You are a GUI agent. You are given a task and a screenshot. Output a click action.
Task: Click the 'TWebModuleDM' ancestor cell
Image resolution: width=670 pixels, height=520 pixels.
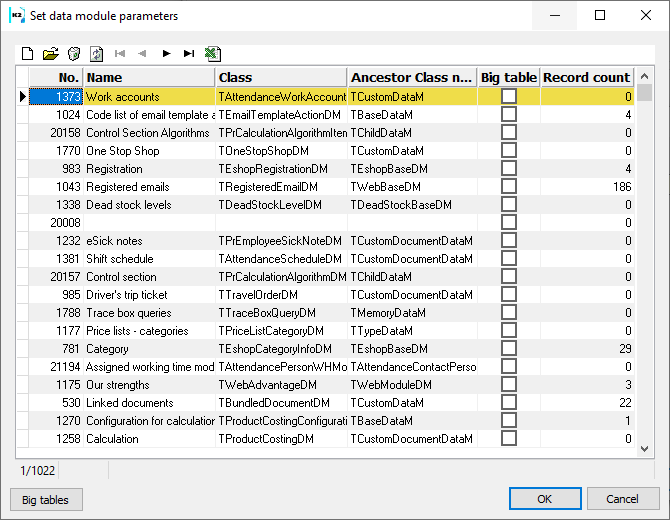point(412,385)
